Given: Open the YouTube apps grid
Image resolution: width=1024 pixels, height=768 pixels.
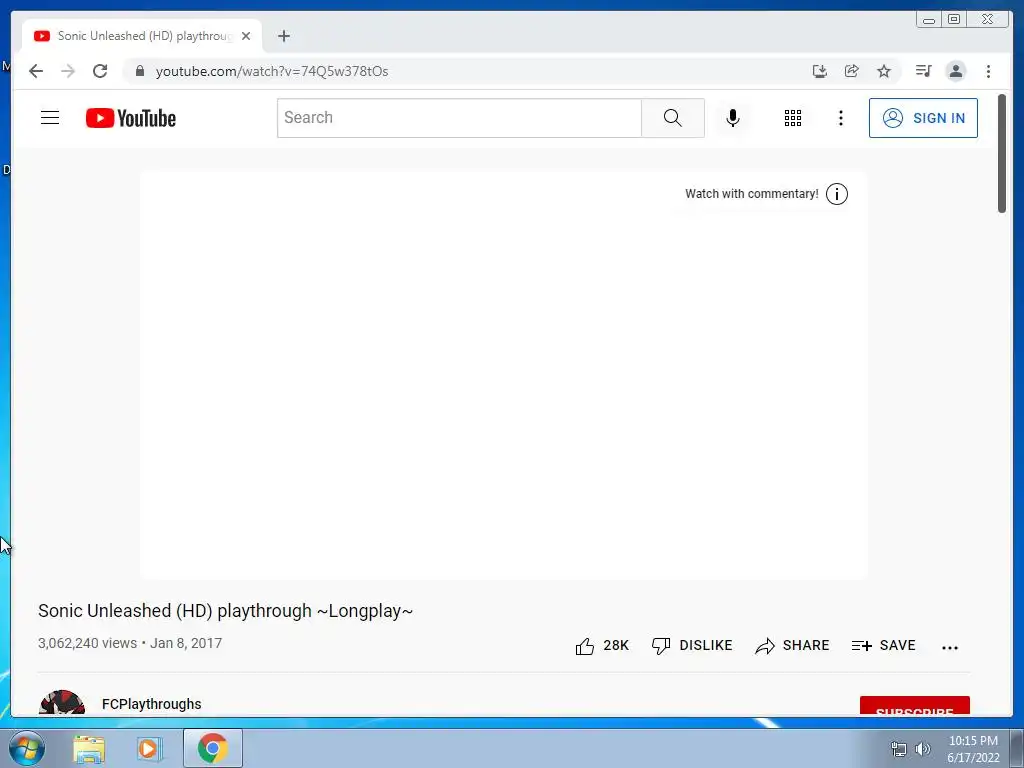Looking at the screenshot, I should [x=793, y=118].
